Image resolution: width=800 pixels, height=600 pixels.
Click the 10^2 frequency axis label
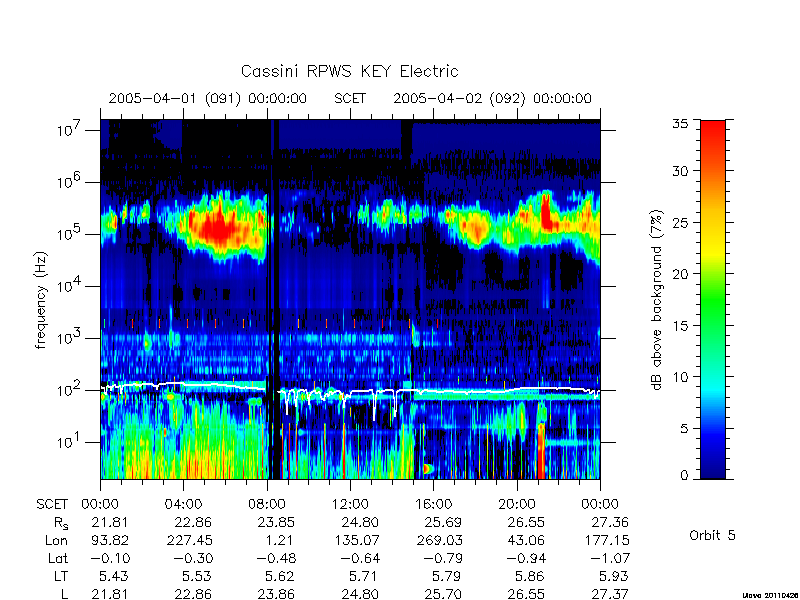(x=70, y=389)
